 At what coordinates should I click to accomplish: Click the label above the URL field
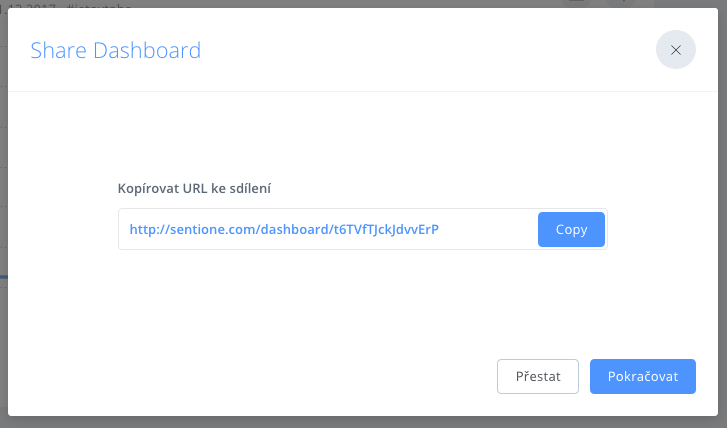196,188
